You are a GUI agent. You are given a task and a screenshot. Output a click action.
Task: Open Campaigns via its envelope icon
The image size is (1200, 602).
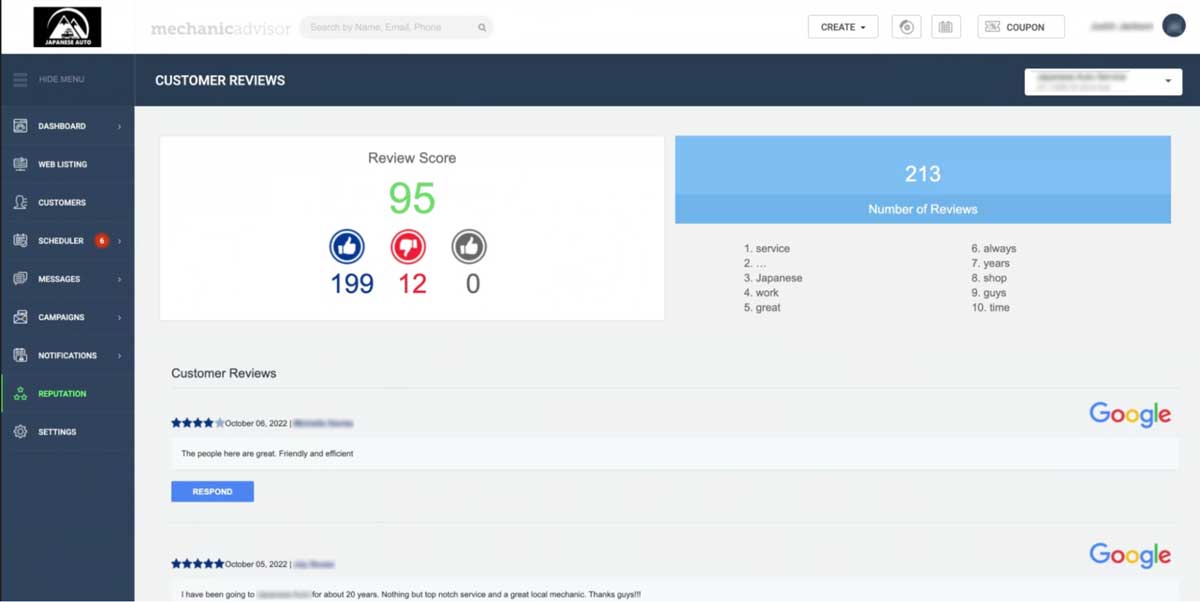coord(20,316)
